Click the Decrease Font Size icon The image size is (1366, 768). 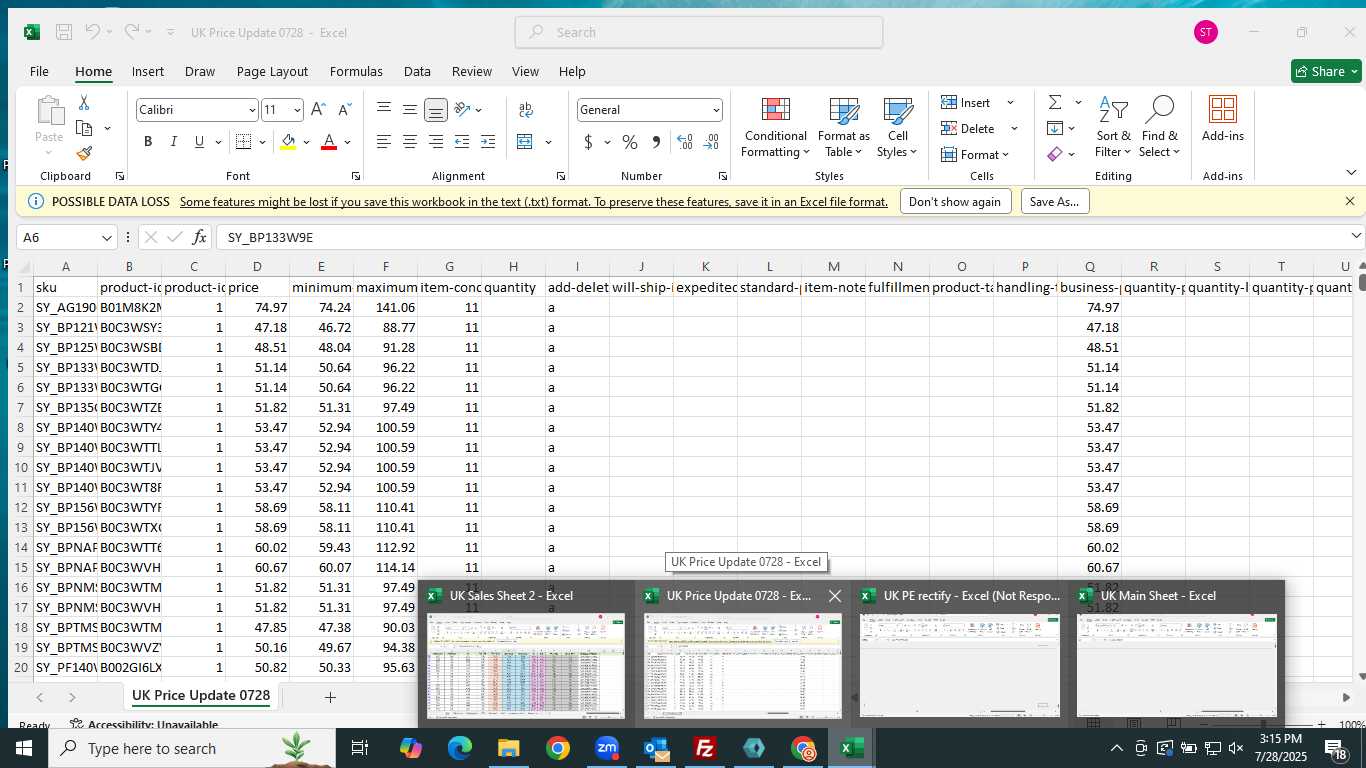coord(344,110)
